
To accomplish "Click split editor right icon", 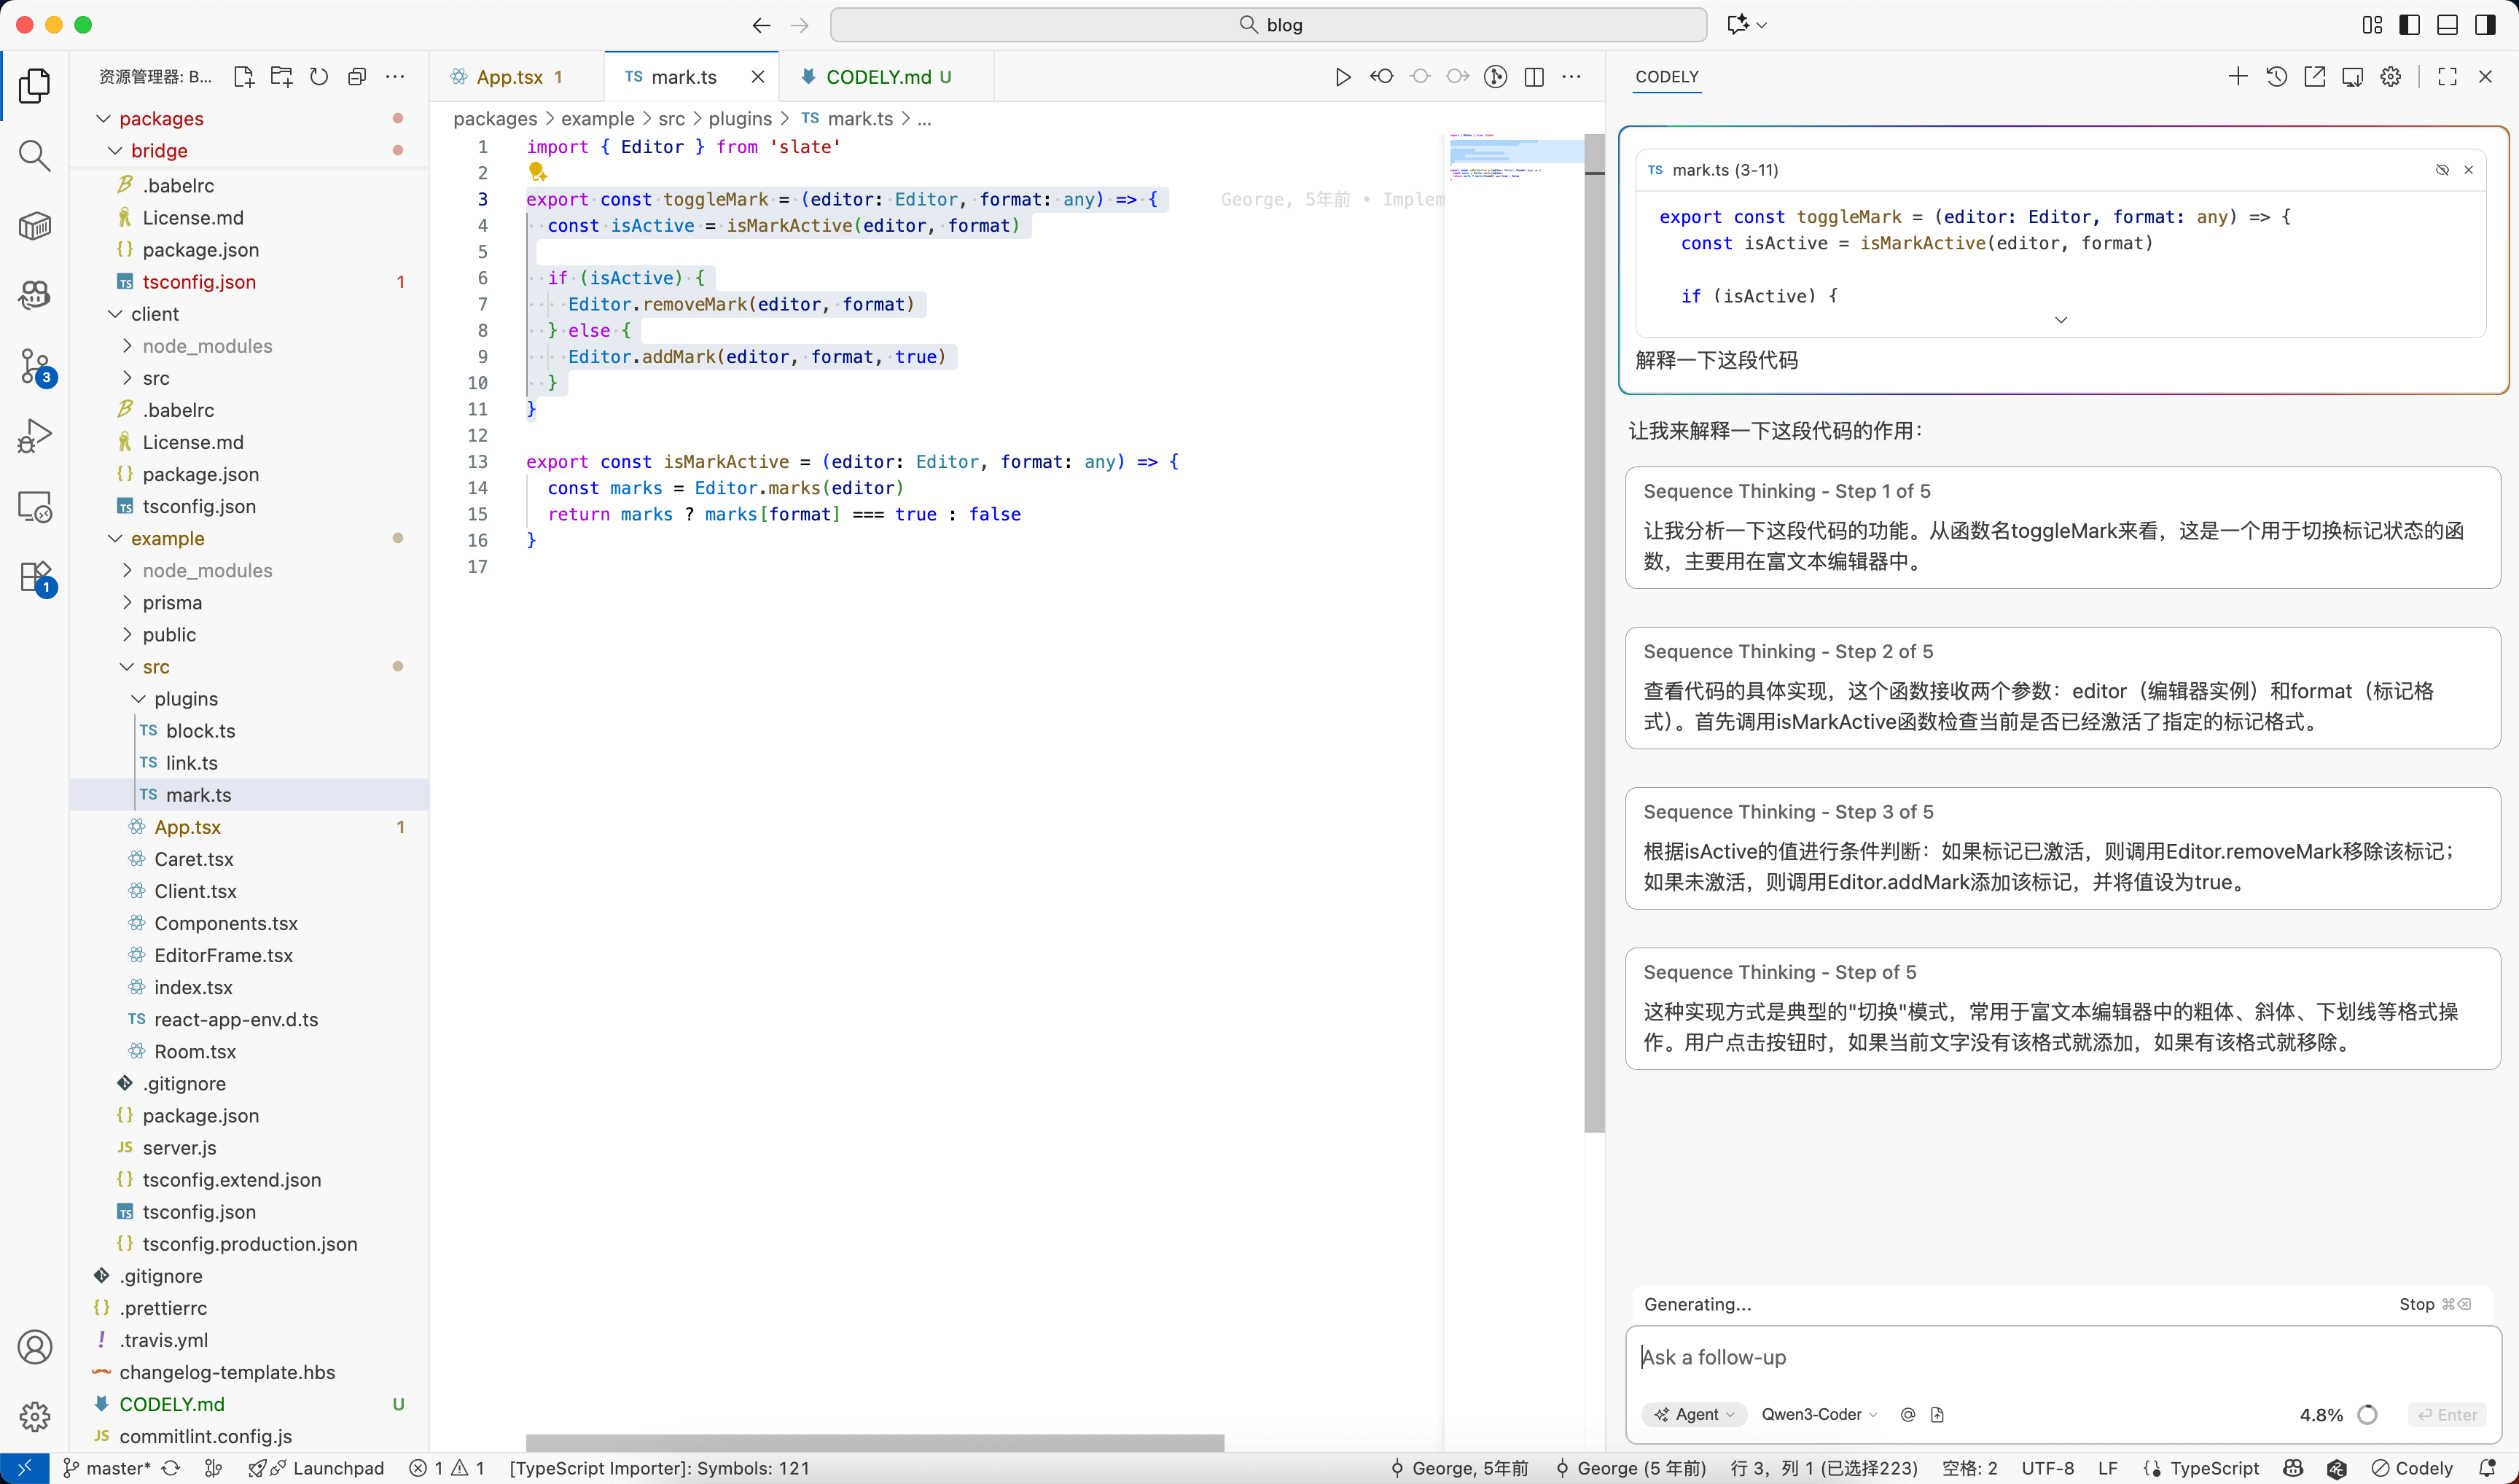I will tap(1534, 77).
